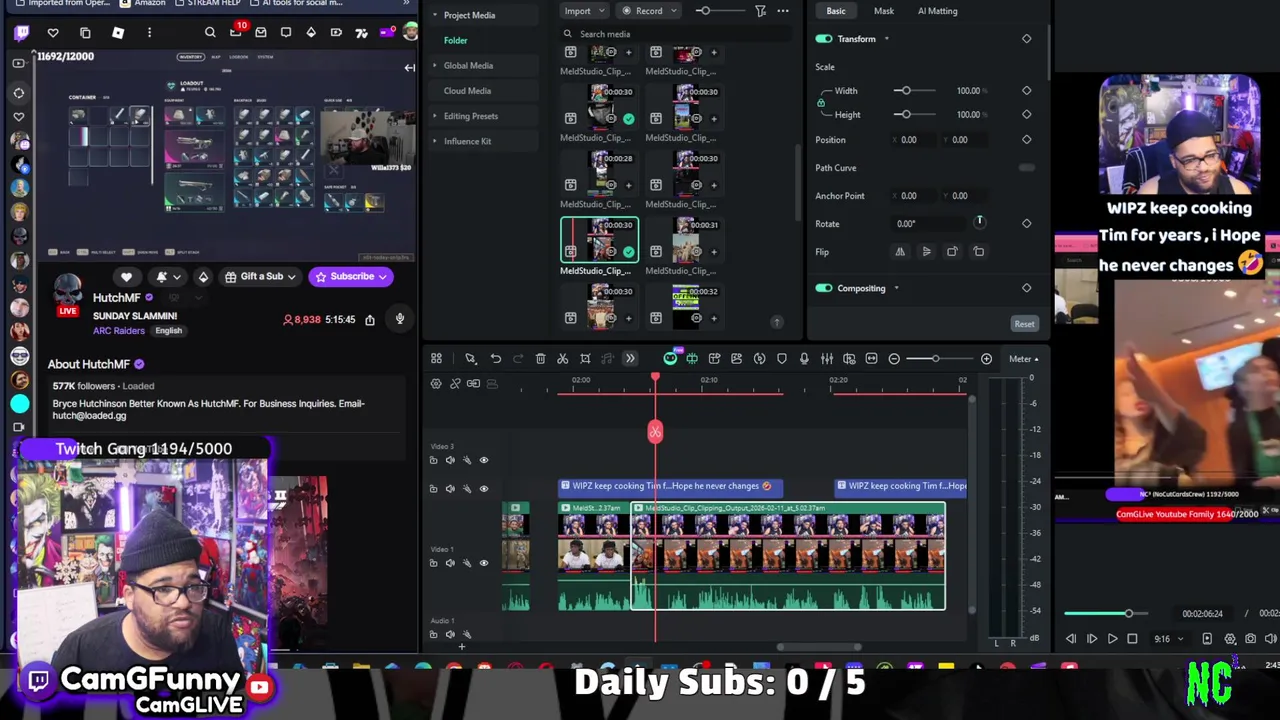Open the audio mixer sliders icon
1280x720 pixels.
coord(827,359)
